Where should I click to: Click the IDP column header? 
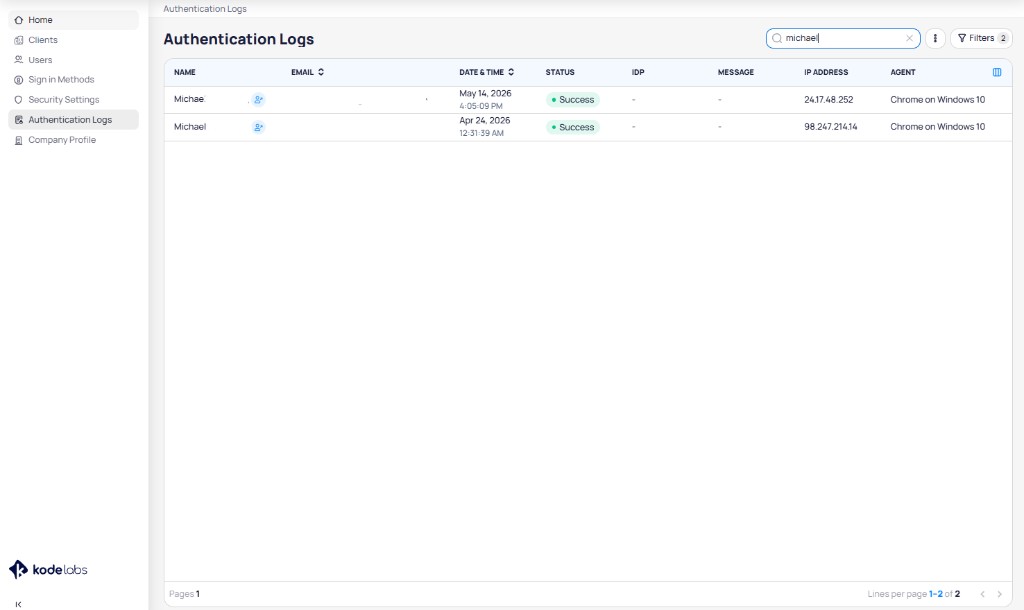coord(638,72)
